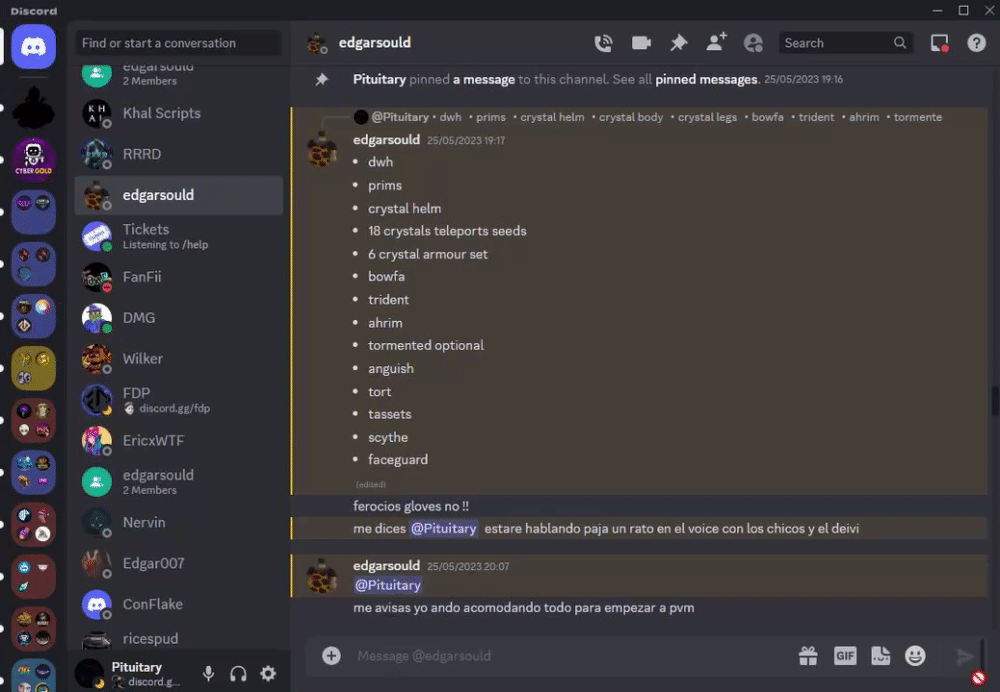Click 'ferocios gloves no !!' message text
The height and width of the screenshot is (692, 1000).
click(411, 506)
